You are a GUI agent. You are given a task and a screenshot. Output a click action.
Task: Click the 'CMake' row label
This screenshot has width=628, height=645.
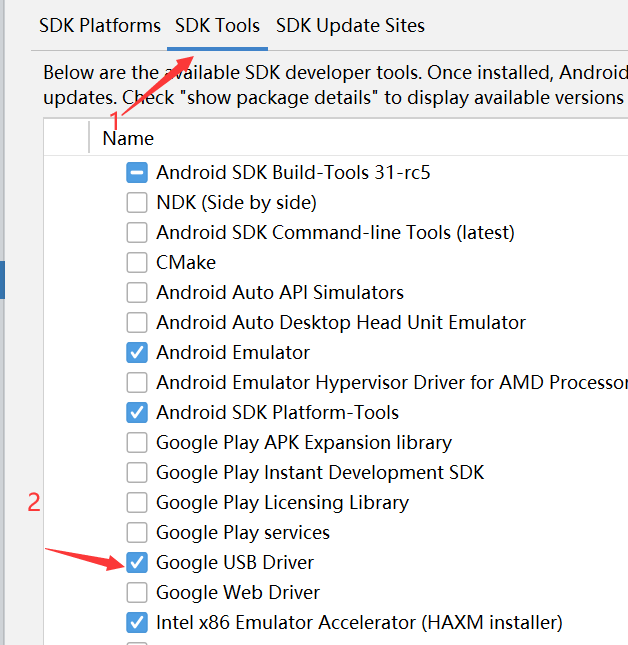coord(186,262)
